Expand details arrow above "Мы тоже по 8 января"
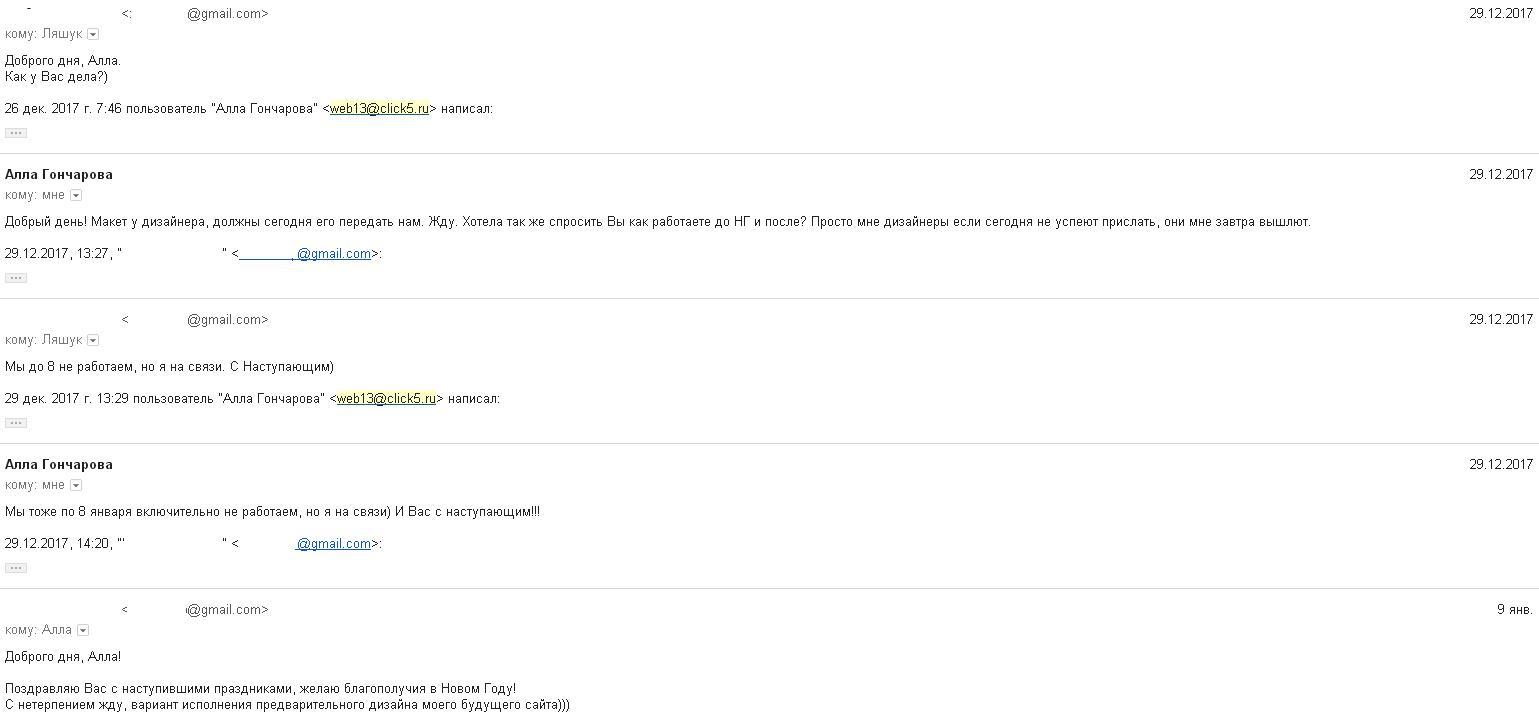 (76, 486)
